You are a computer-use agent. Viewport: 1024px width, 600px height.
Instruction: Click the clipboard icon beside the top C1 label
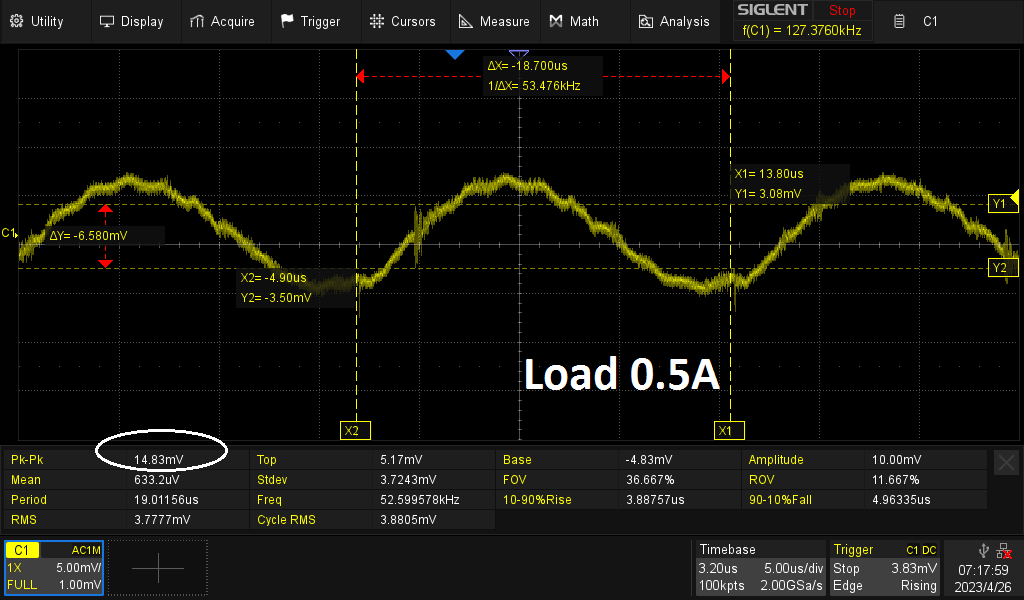tap(899, 22)
